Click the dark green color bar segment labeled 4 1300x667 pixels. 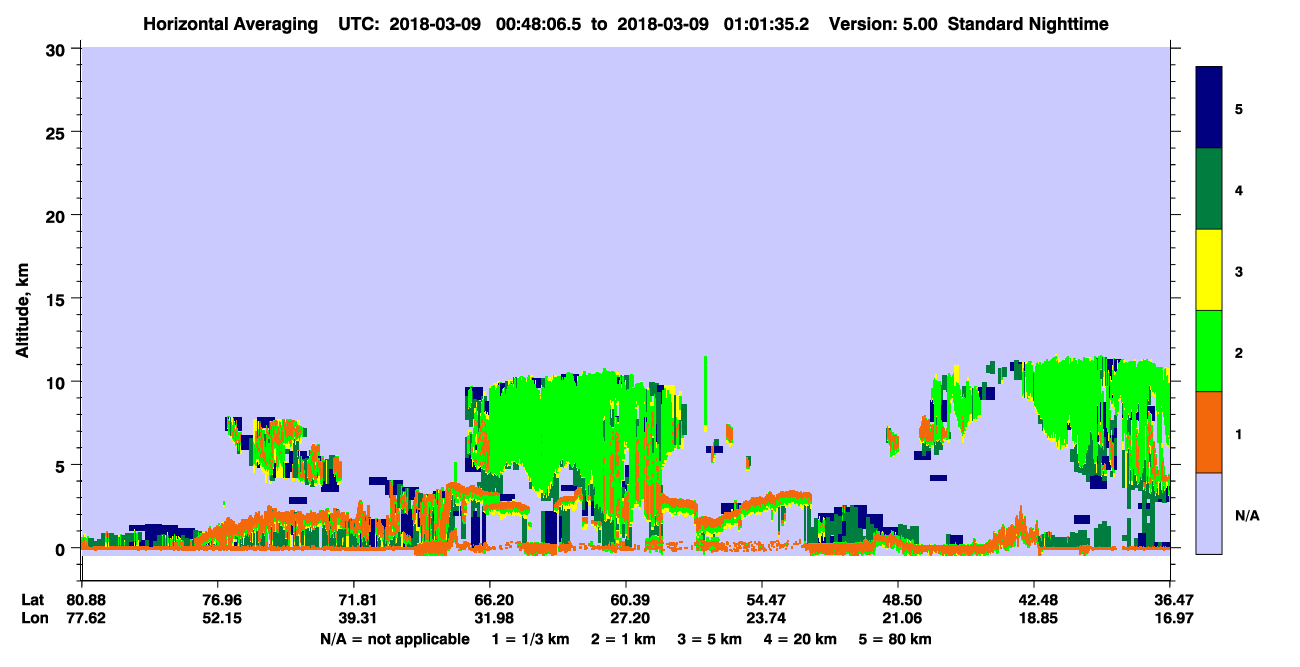click(x=1209, y=189)
